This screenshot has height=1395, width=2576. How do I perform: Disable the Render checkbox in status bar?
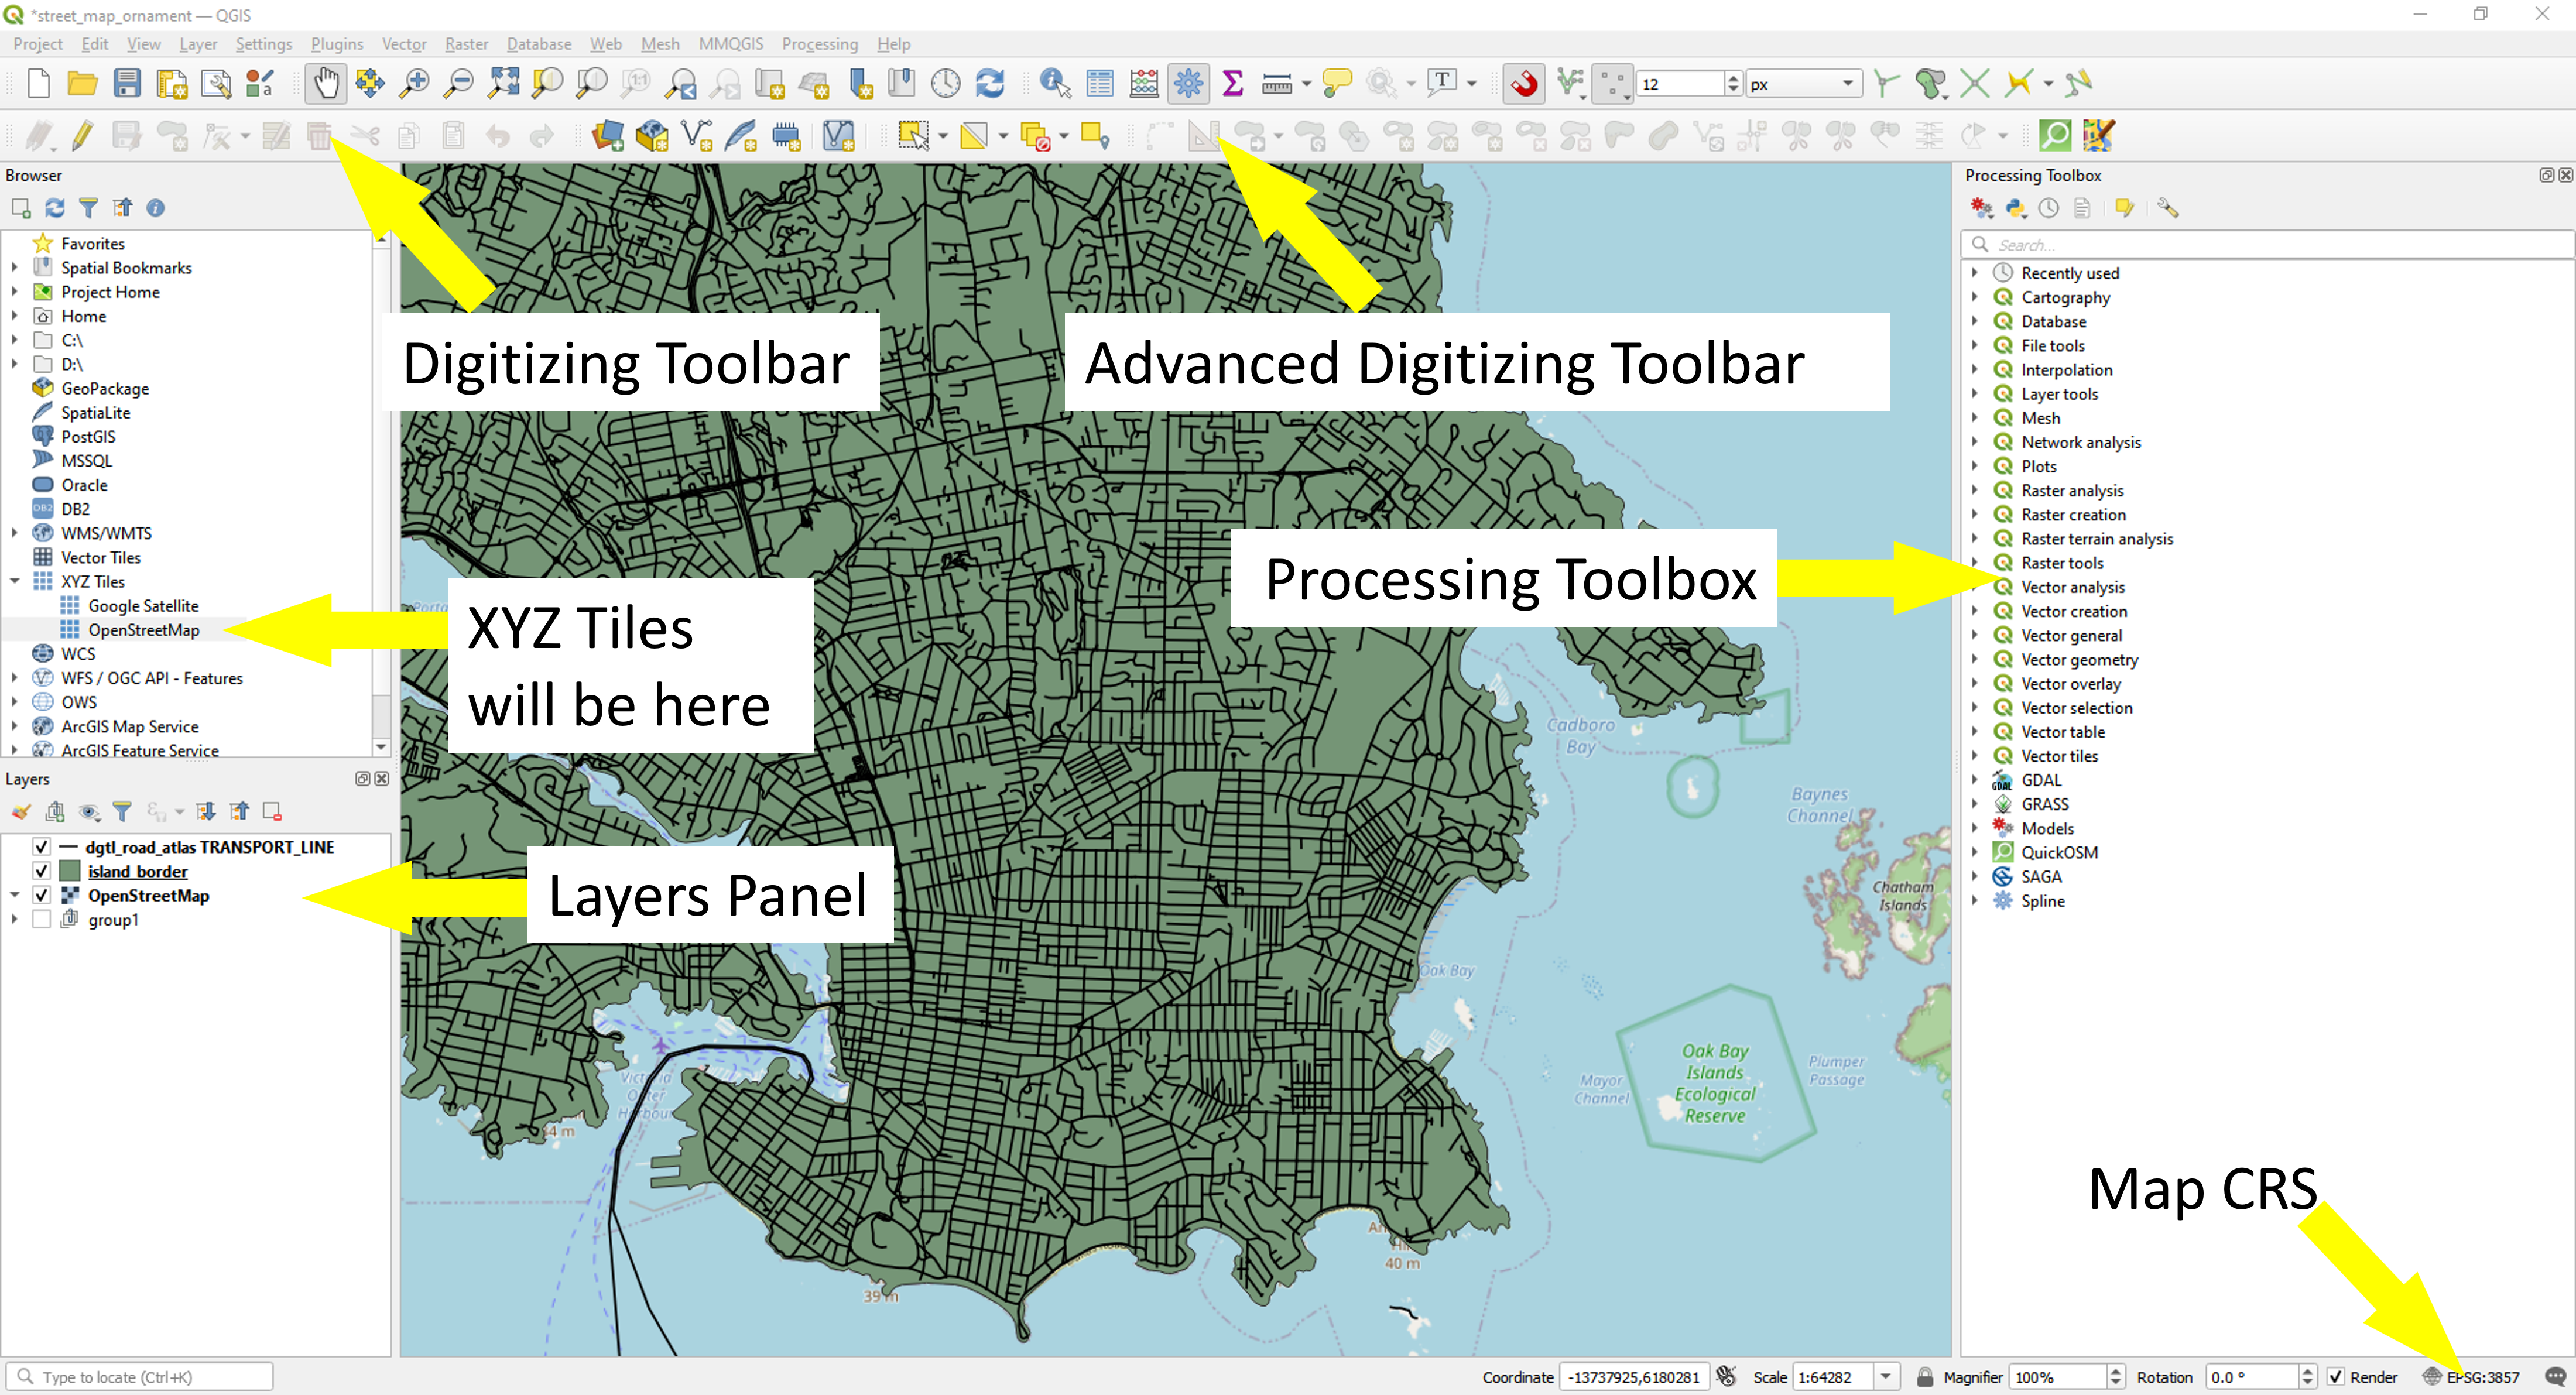pos(2335,1376)
